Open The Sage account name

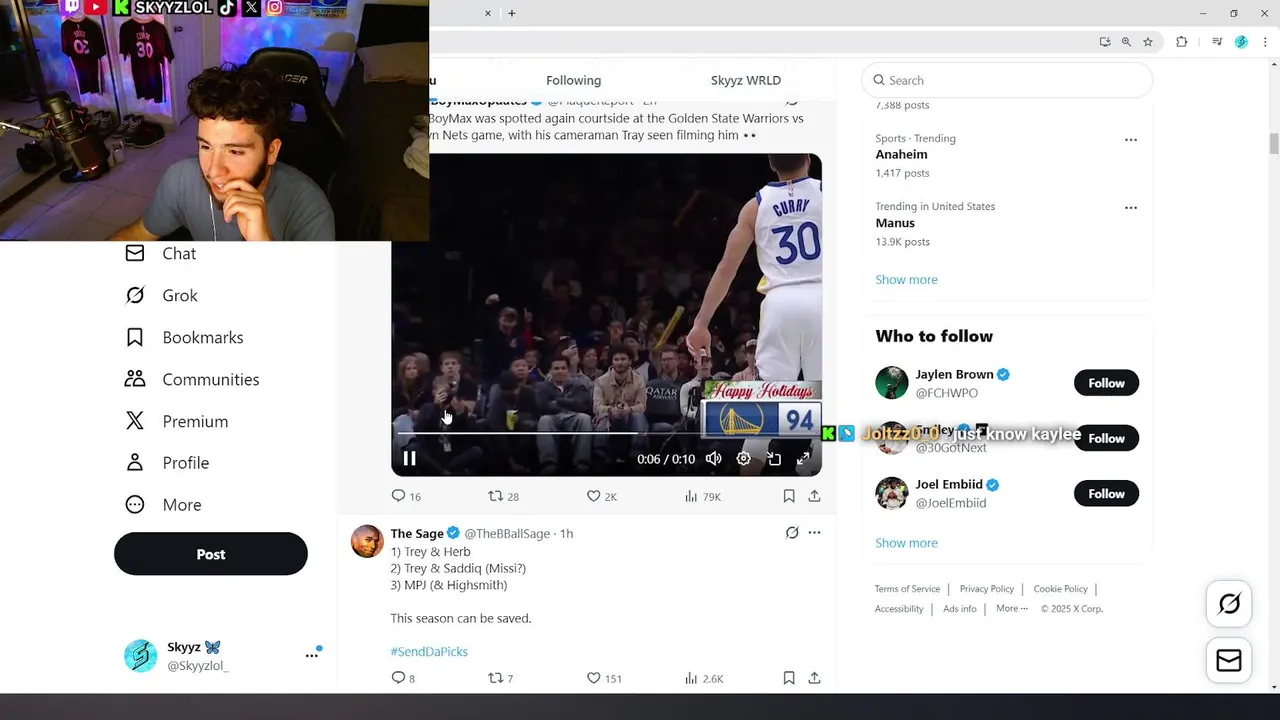pyautogui.click(x=416, y=533)
